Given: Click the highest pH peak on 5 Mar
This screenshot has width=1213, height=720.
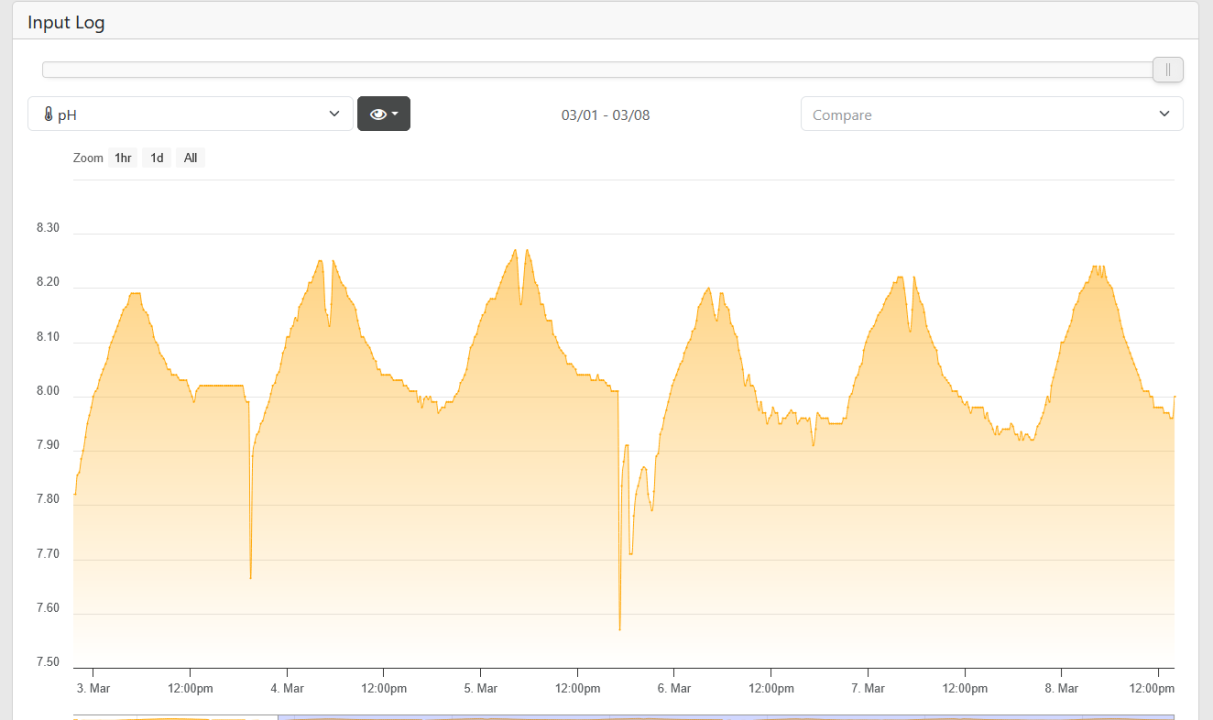Looking at the screenshot, I should pyautogui.click(x=516, y=250).
